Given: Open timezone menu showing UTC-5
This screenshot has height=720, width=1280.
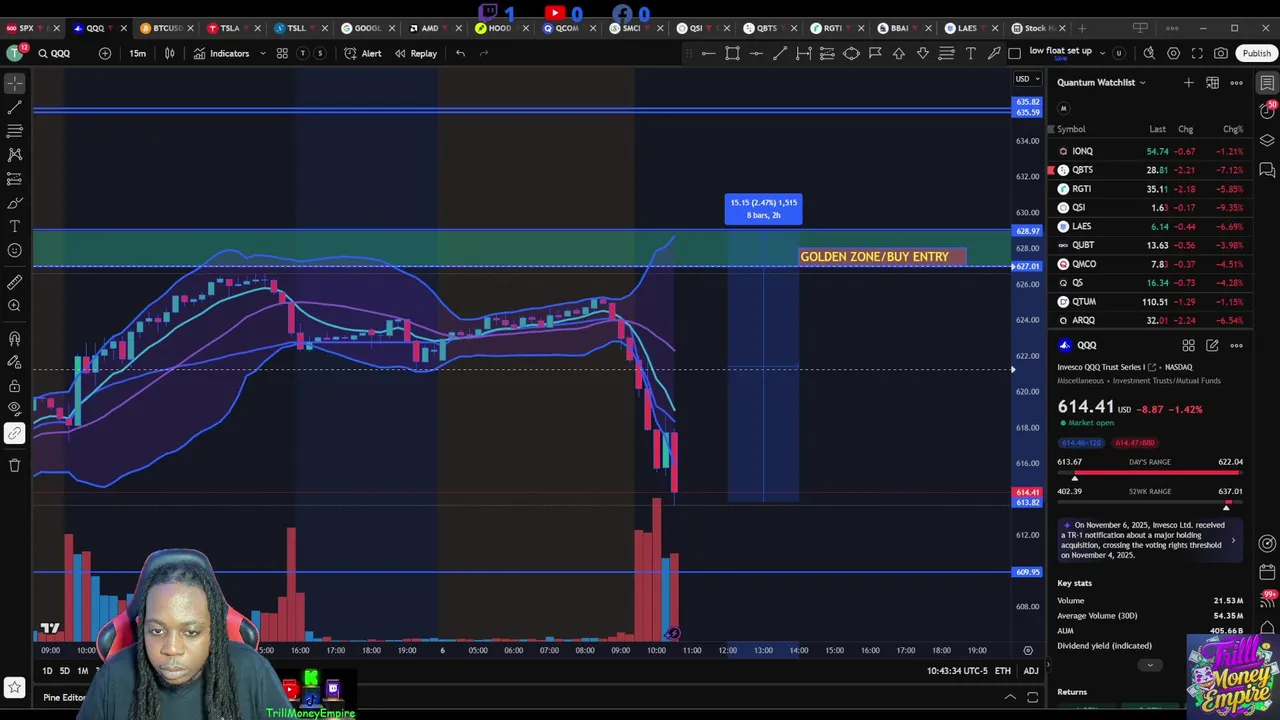Looking at the screenshot, I should [x=957, y=671].
